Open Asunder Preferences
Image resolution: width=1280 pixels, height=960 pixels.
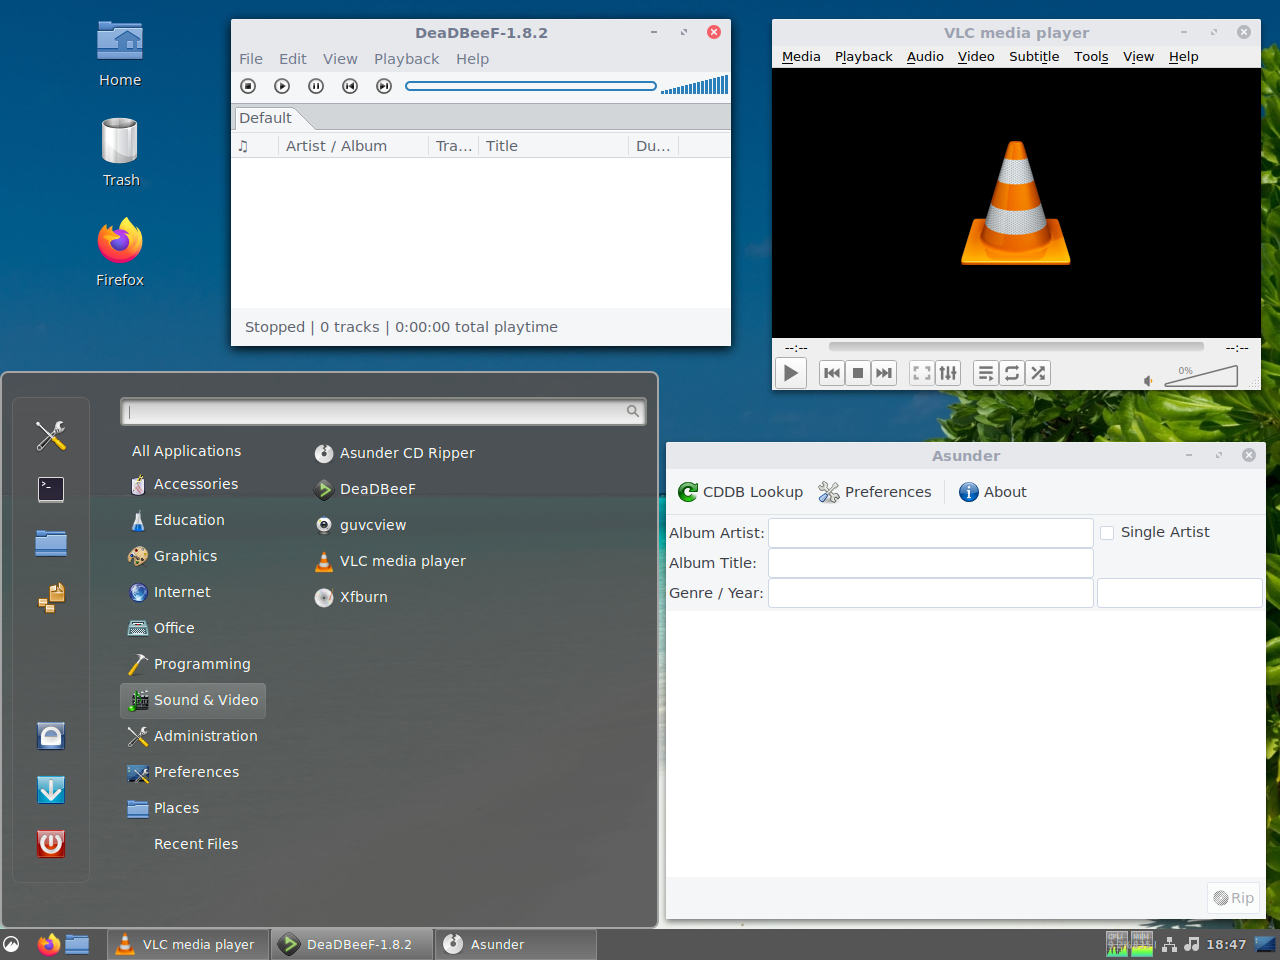pyautogui.click(x=875, y=492)
